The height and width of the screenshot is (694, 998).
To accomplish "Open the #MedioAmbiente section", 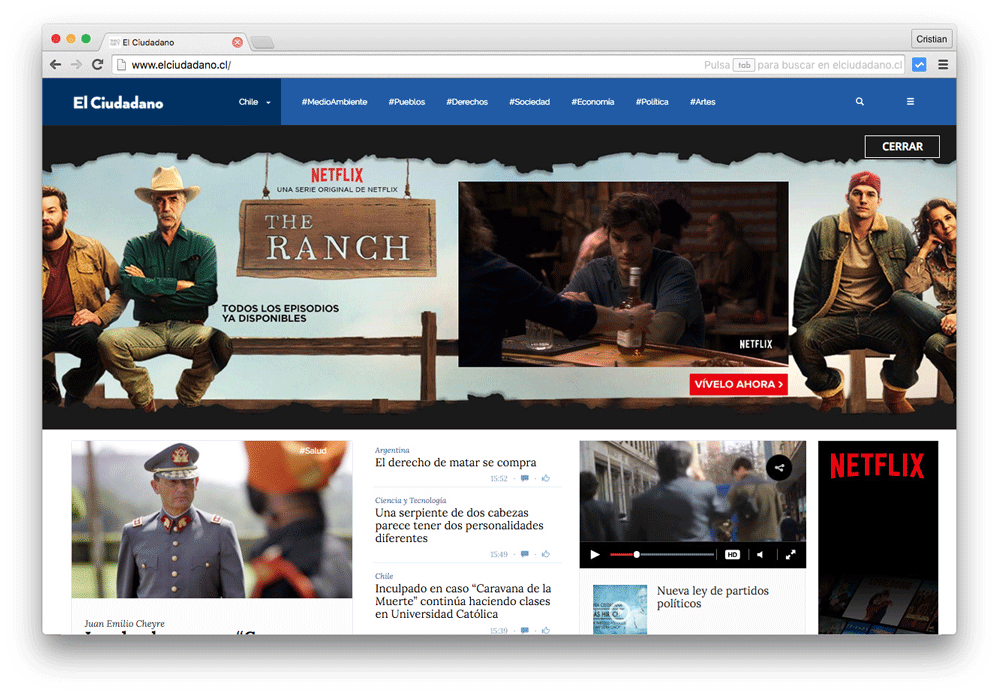I will (x=334, y=102).
